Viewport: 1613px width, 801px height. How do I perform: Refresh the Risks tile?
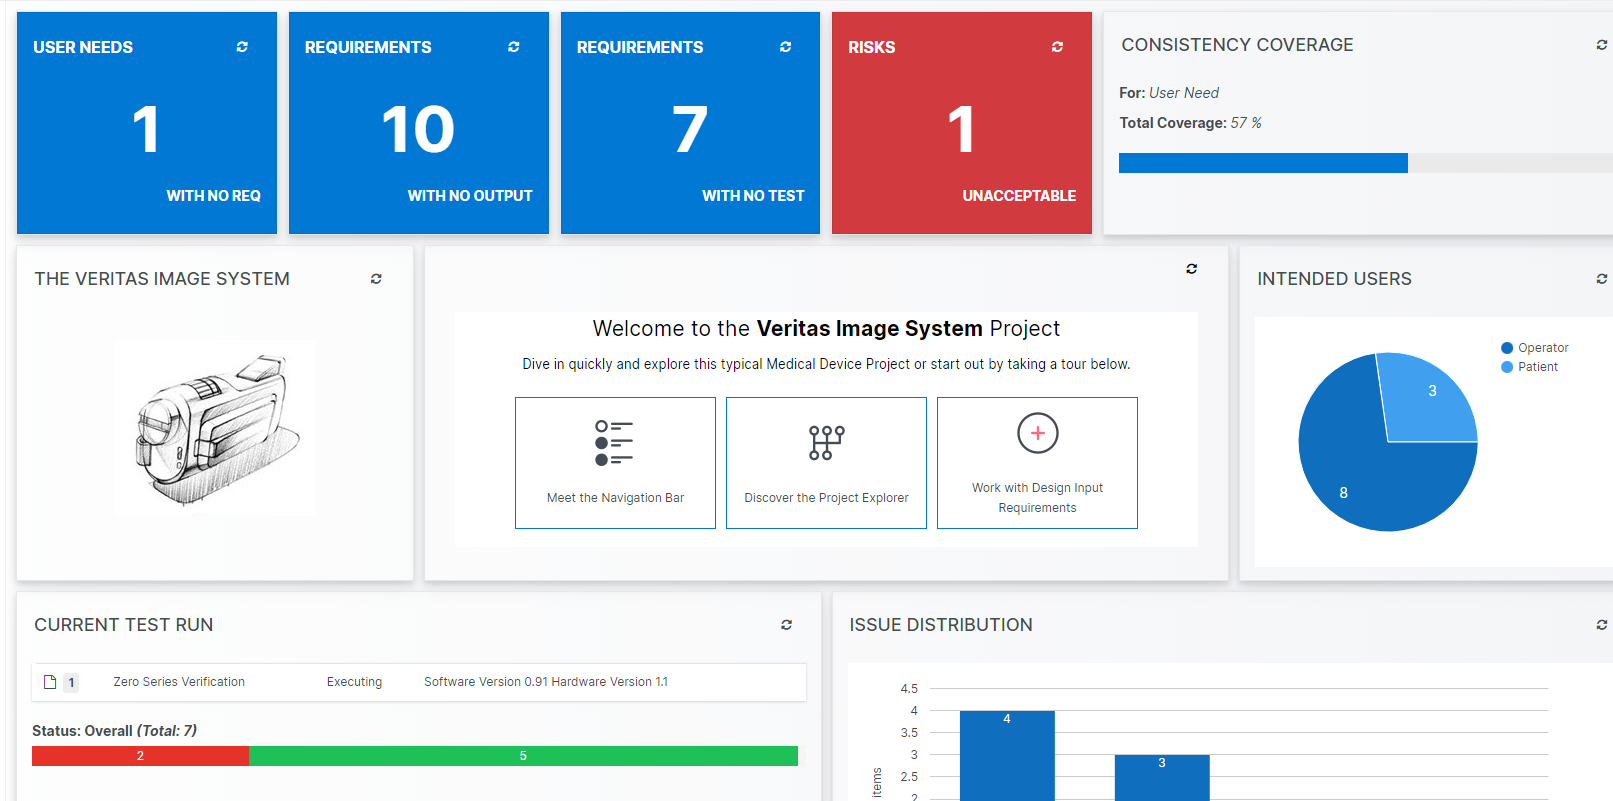pyautogui.click(x=1057, y=47)
